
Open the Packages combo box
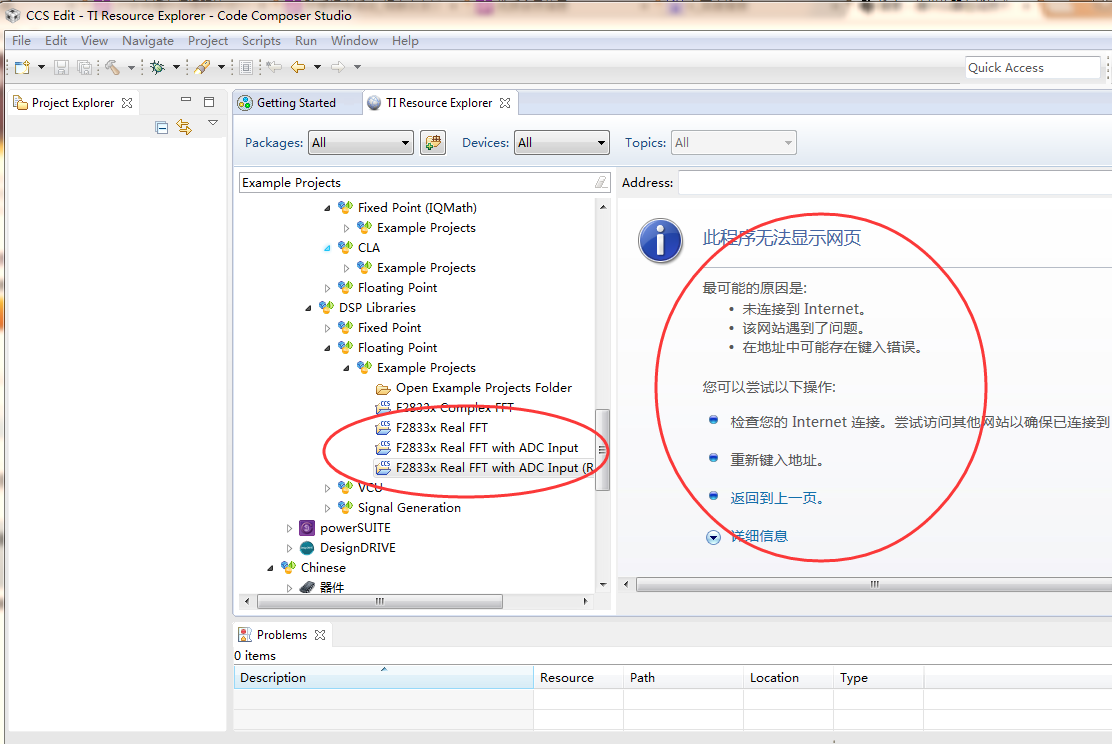coord(361,143)
